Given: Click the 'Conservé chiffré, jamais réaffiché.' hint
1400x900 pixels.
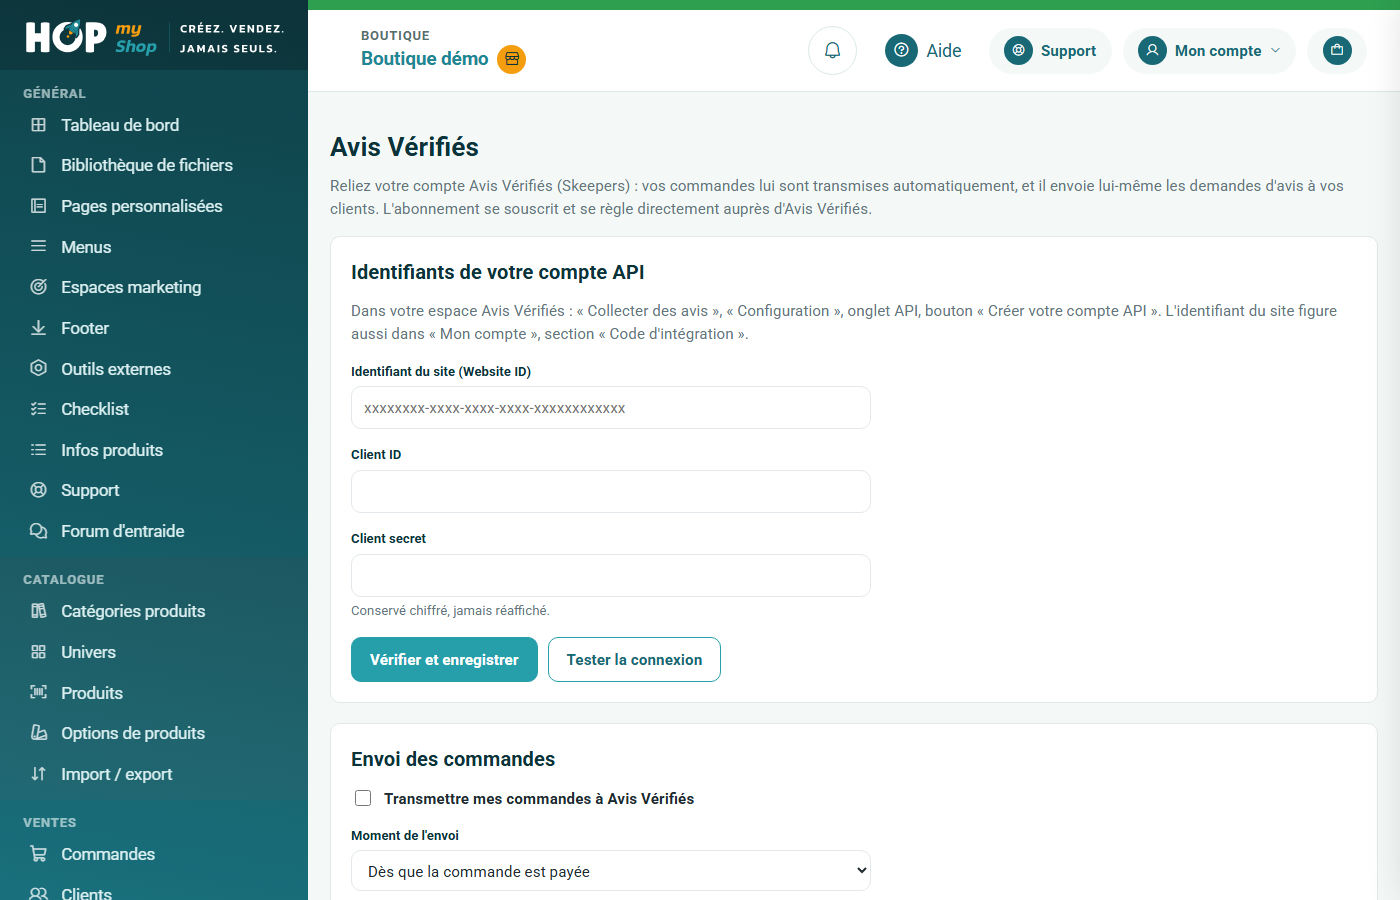Looking at the screenshot, I should tap(450, 611).
